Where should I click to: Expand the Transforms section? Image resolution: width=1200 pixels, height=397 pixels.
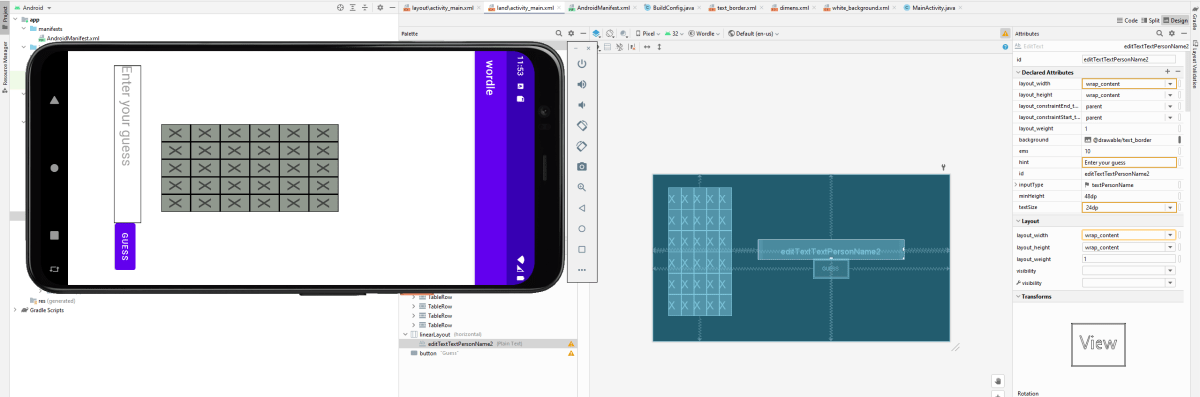click(x=1018, y=296)
